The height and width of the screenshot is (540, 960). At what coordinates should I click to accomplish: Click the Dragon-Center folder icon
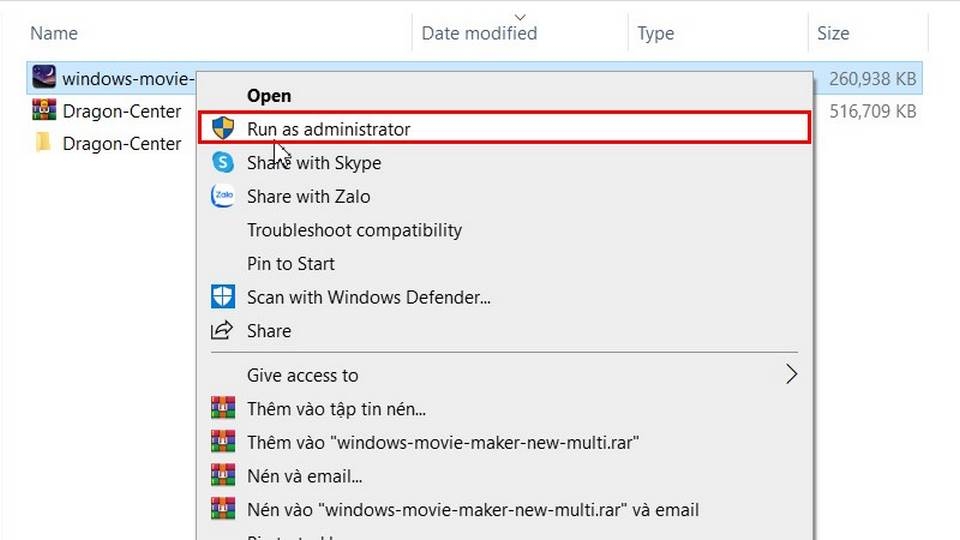(43, 143)
